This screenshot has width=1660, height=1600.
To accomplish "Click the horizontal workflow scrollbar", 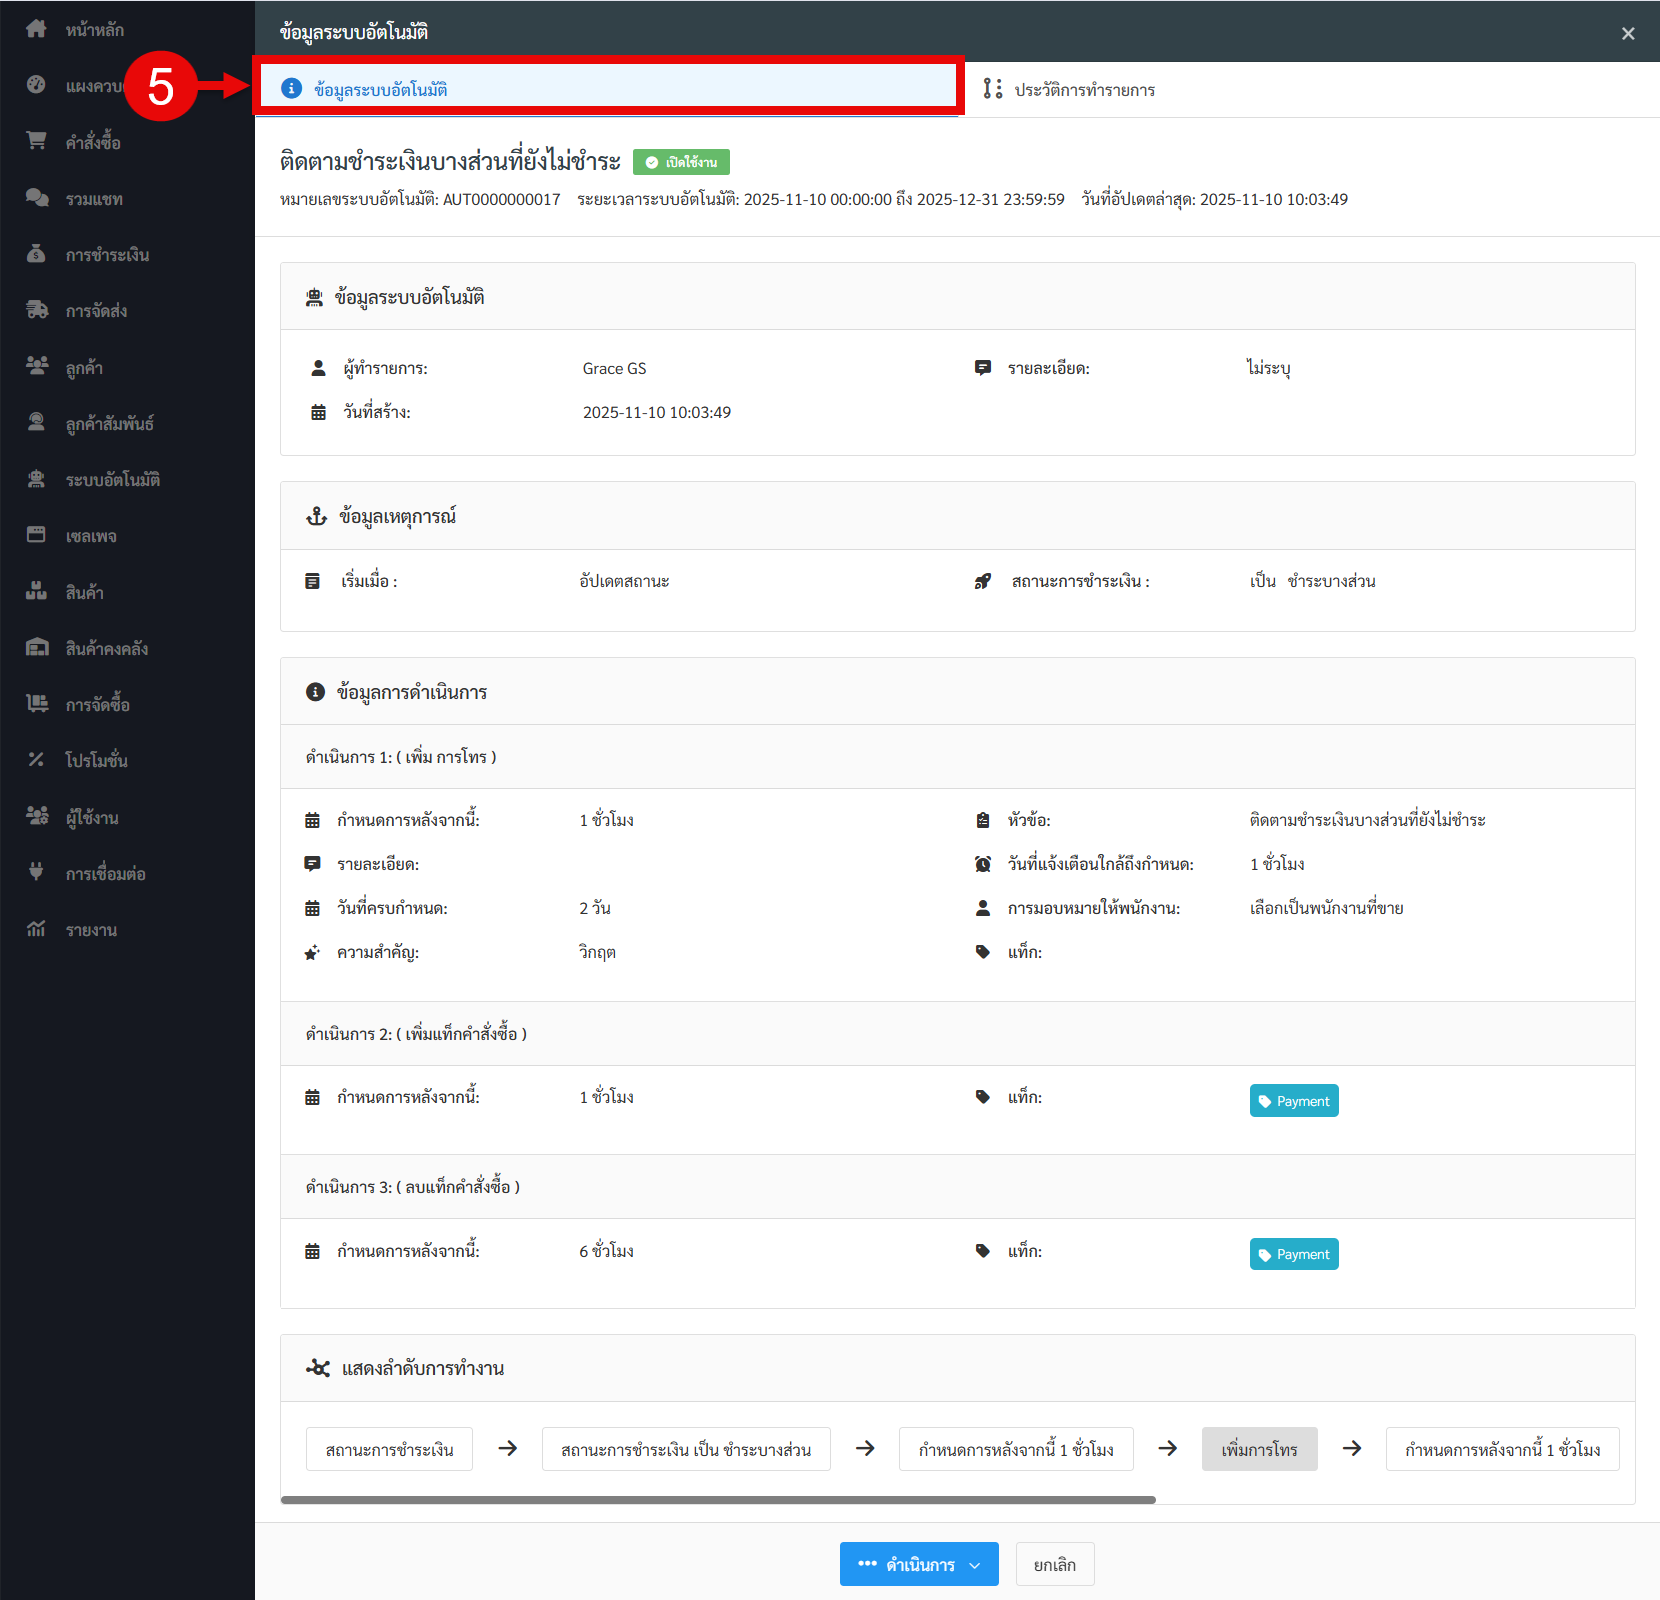I will pos(718,1500).
